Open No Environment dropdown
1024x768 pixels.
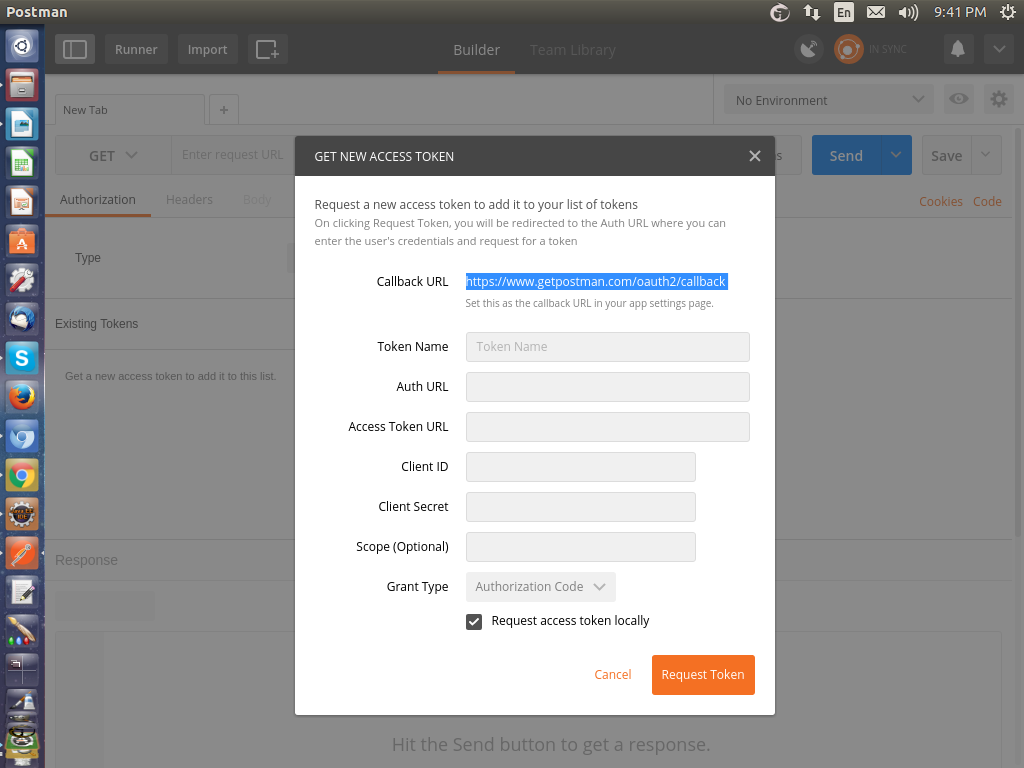click(x=829, y=100)
